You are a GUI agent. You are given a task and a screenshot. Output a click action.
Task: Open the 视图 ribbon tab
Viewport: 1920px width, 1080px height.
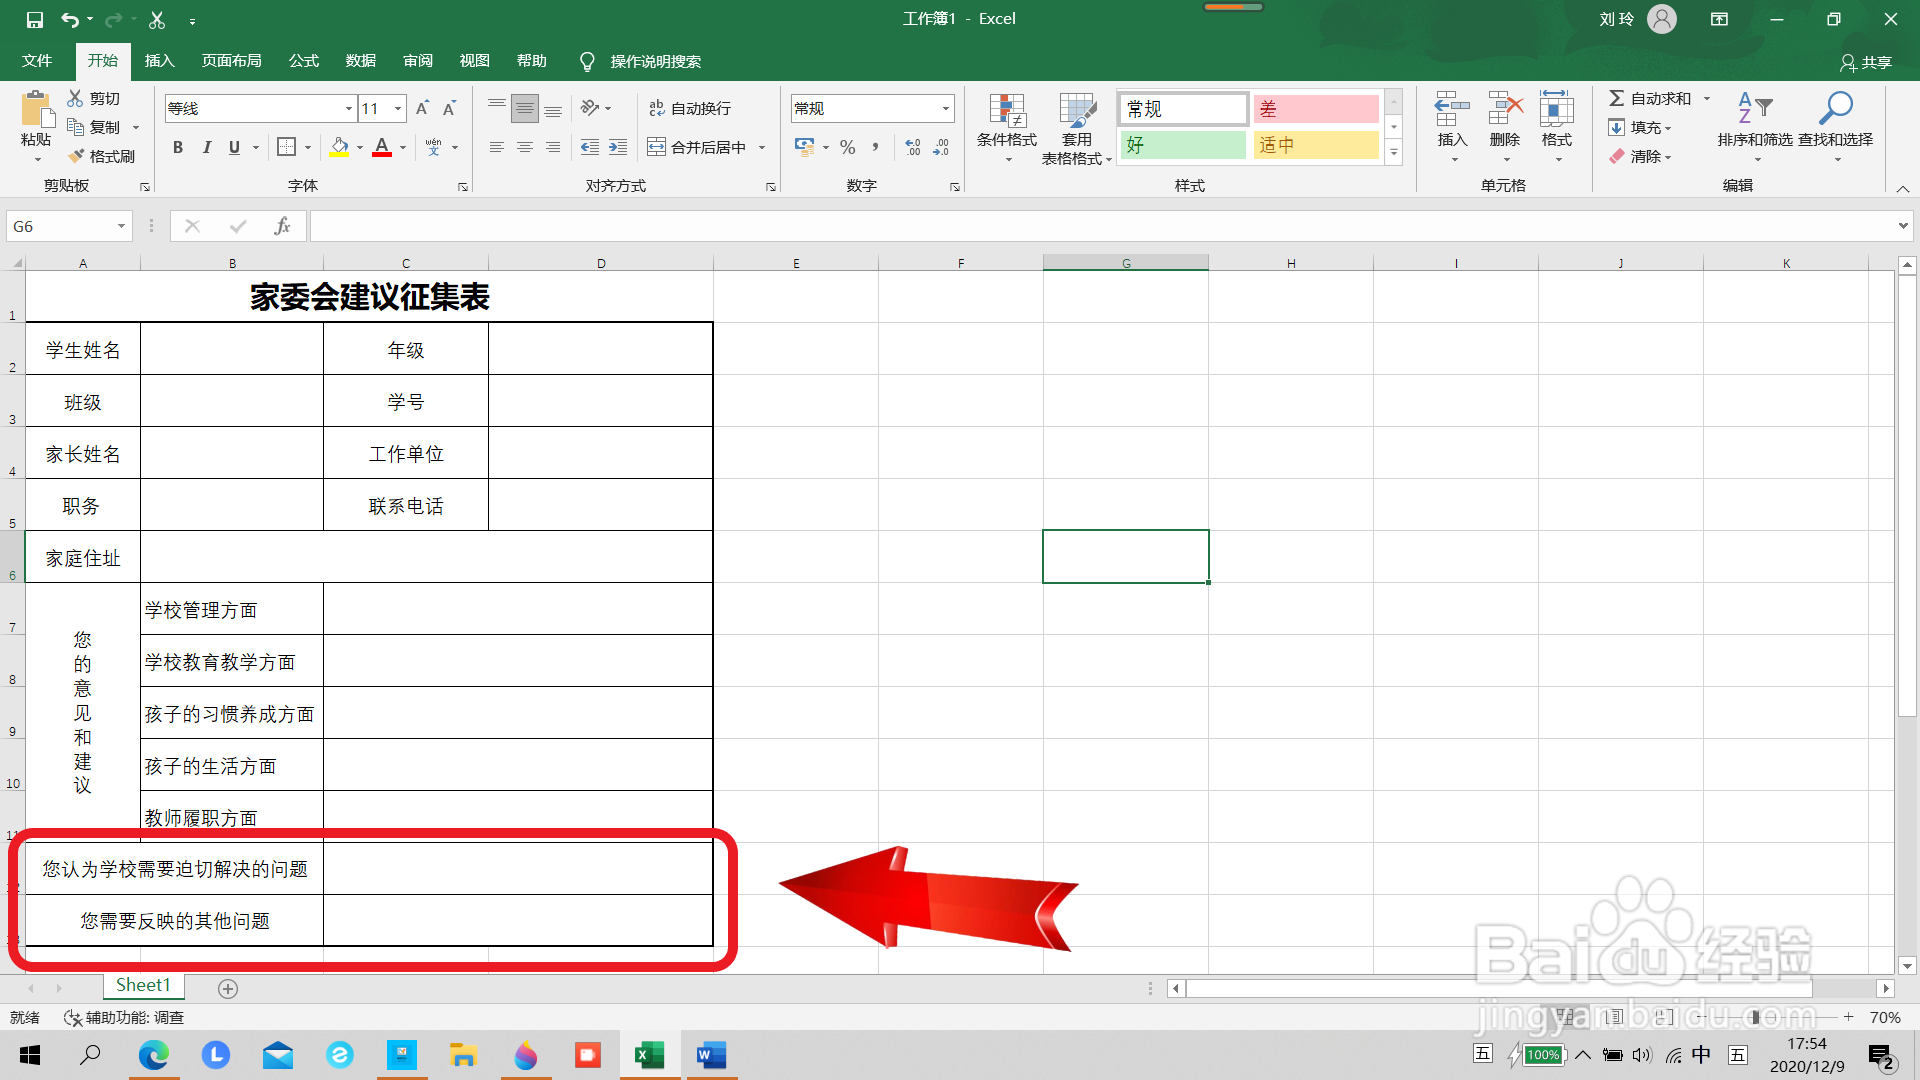point(475,61)
